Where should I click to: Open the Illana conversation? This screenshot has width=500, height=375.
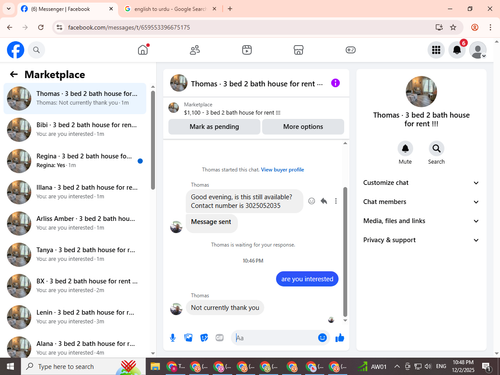click(x=75, y=192)
